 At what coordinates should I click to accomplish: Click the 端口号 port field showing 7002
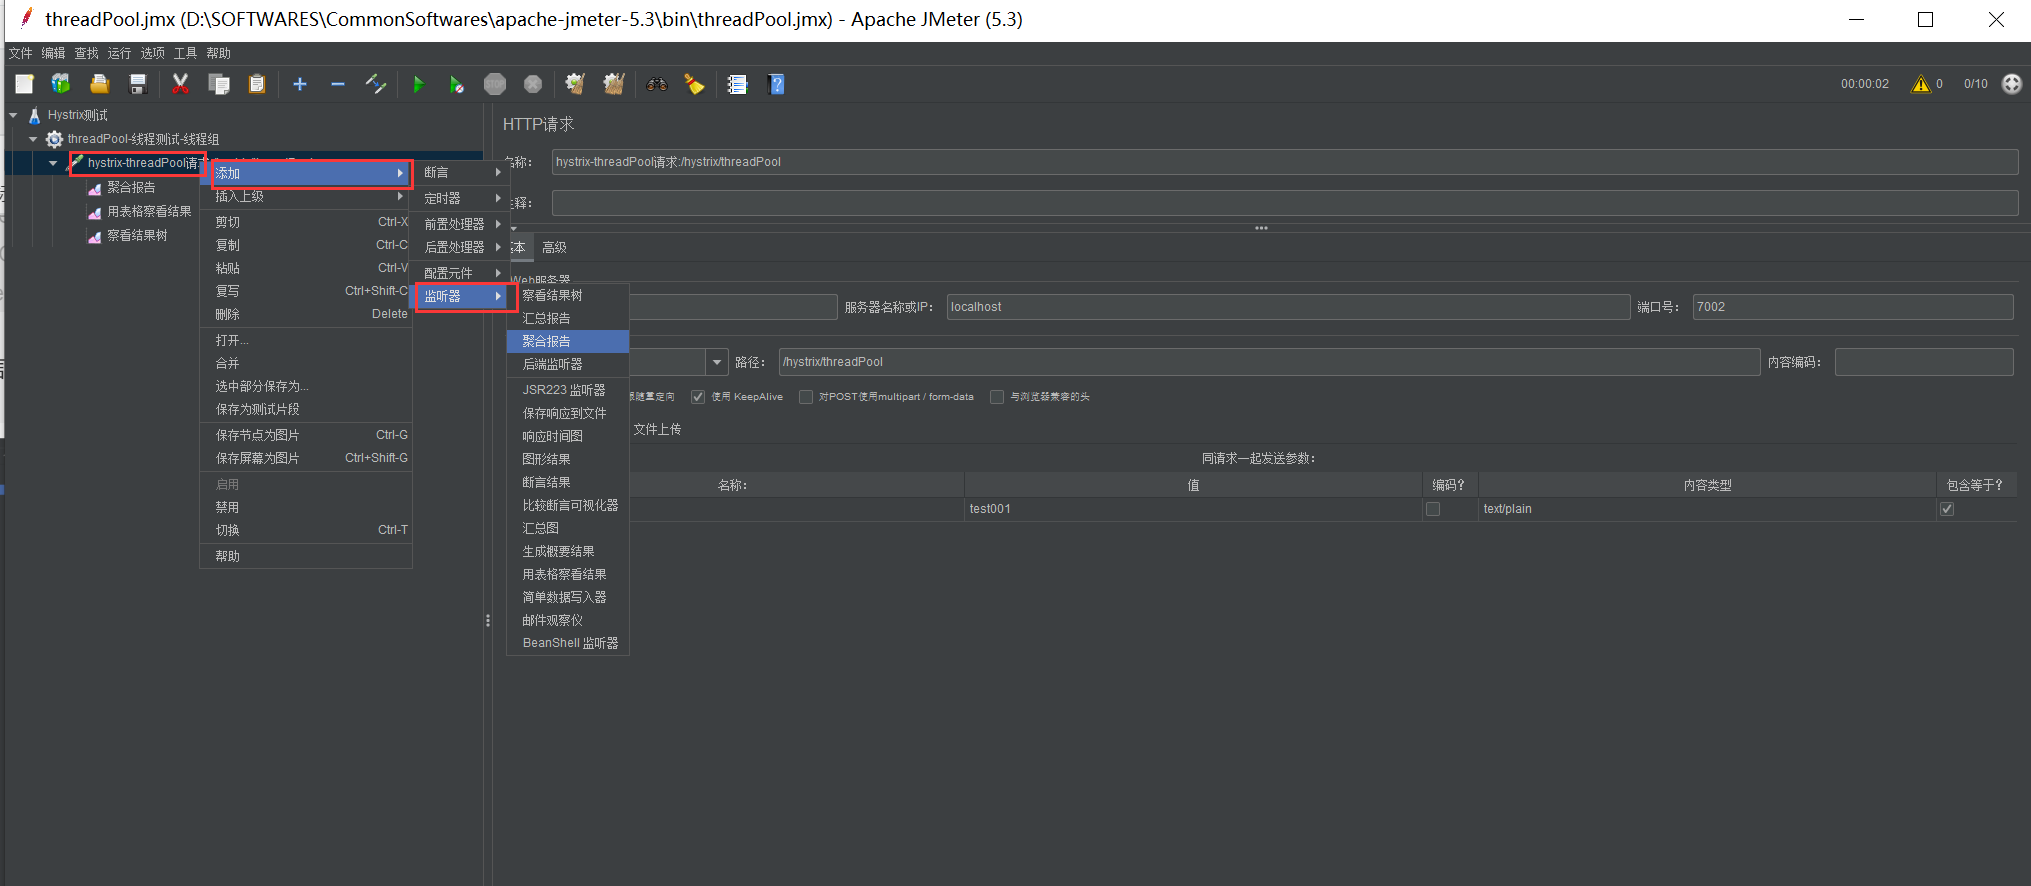pyautogui.click(x=1852, y=307)
